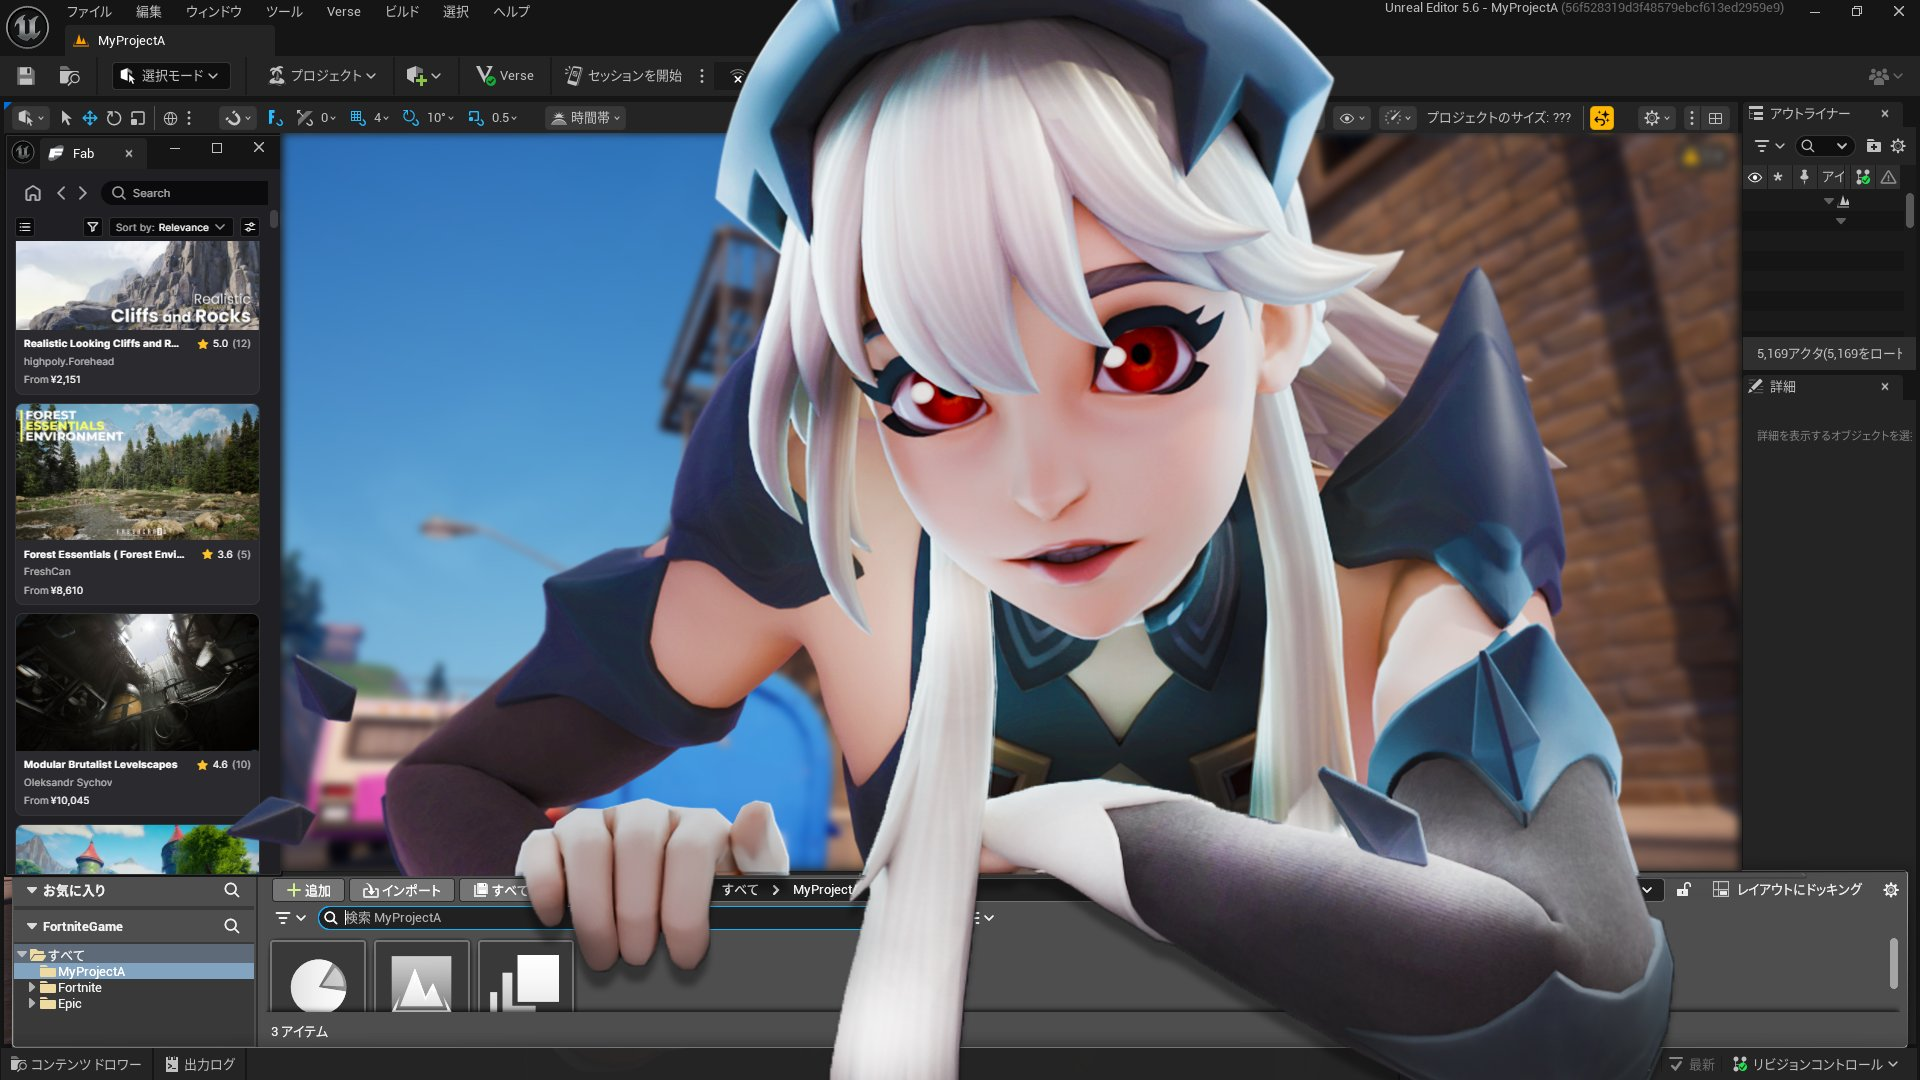This screenshot has height=1080, width=1920.
Task: Expand the Fortnite folder in tree
Action: pos(32,987)
